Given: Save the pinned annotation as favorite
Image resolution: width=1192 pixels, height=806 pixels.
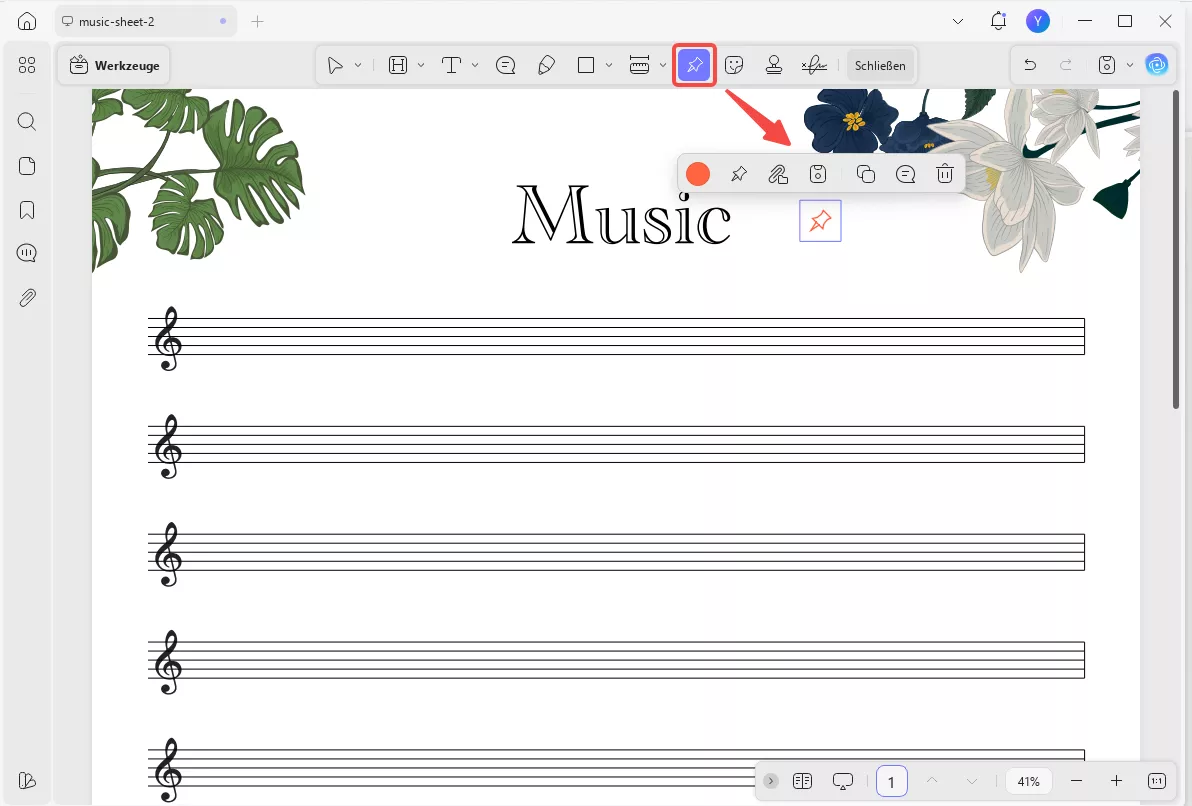Looking at the screenshot, I should click(x=818, y=173).
